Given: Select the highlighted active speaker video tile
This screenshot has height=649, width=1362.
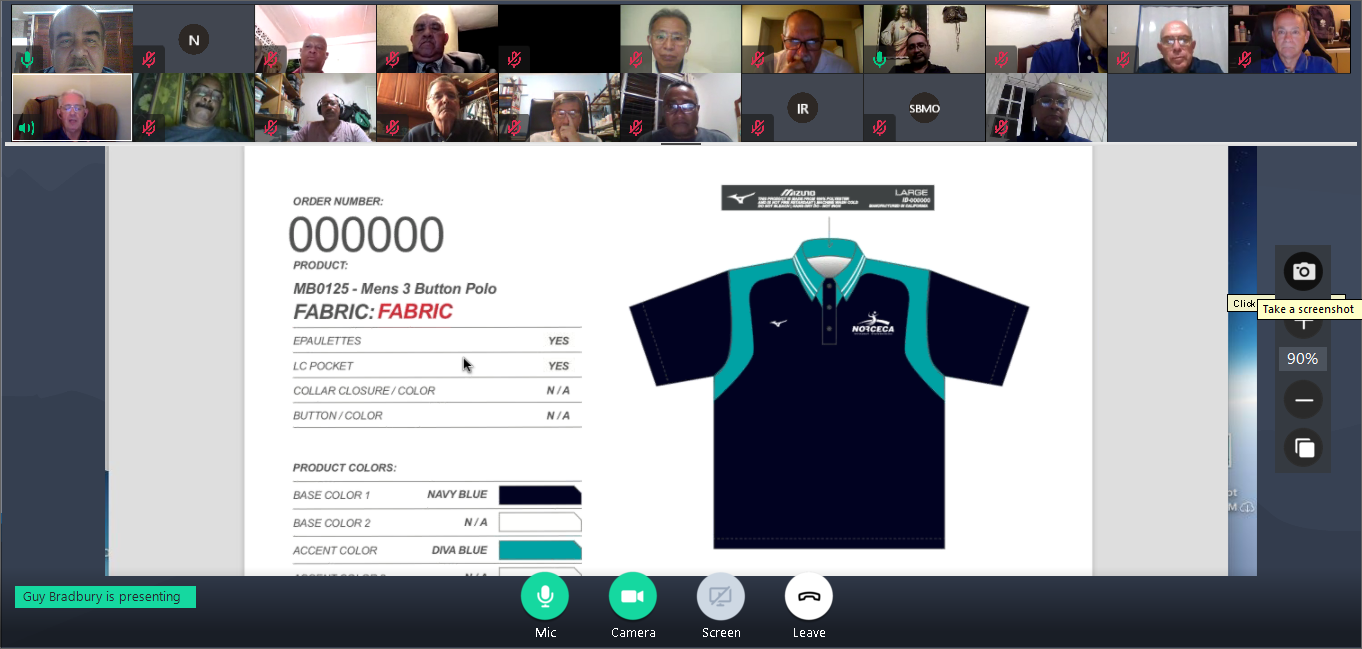Looking at the screenshot, I should (x=72, y=107).
